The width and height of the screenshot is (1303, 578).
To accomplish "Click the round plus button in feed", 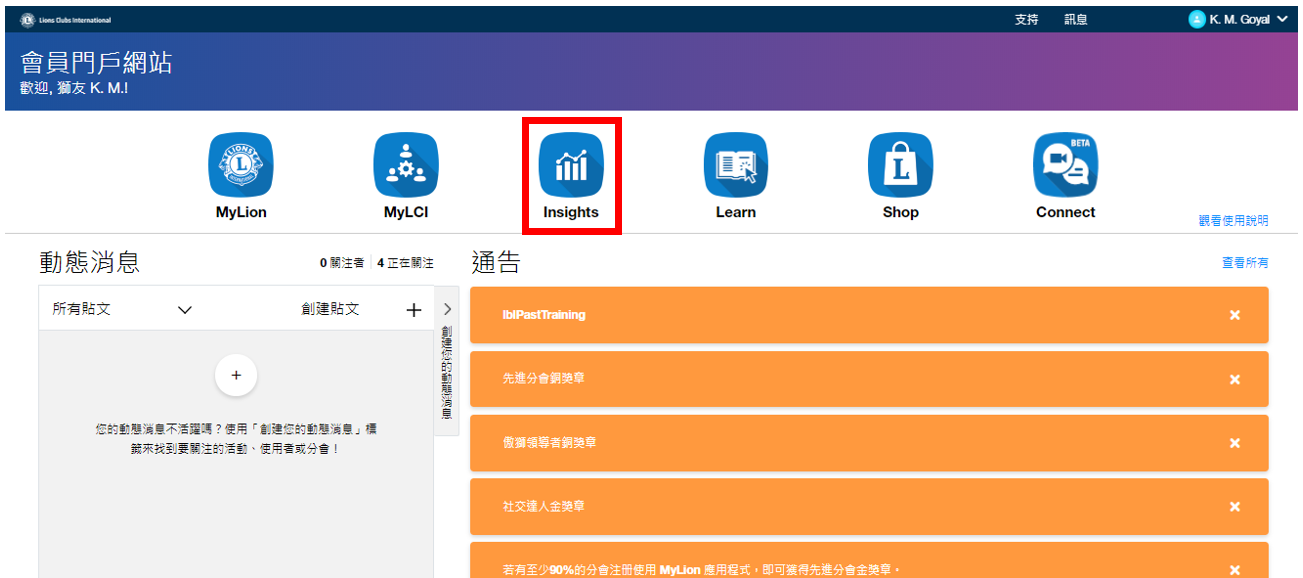I will coord(236,376).
